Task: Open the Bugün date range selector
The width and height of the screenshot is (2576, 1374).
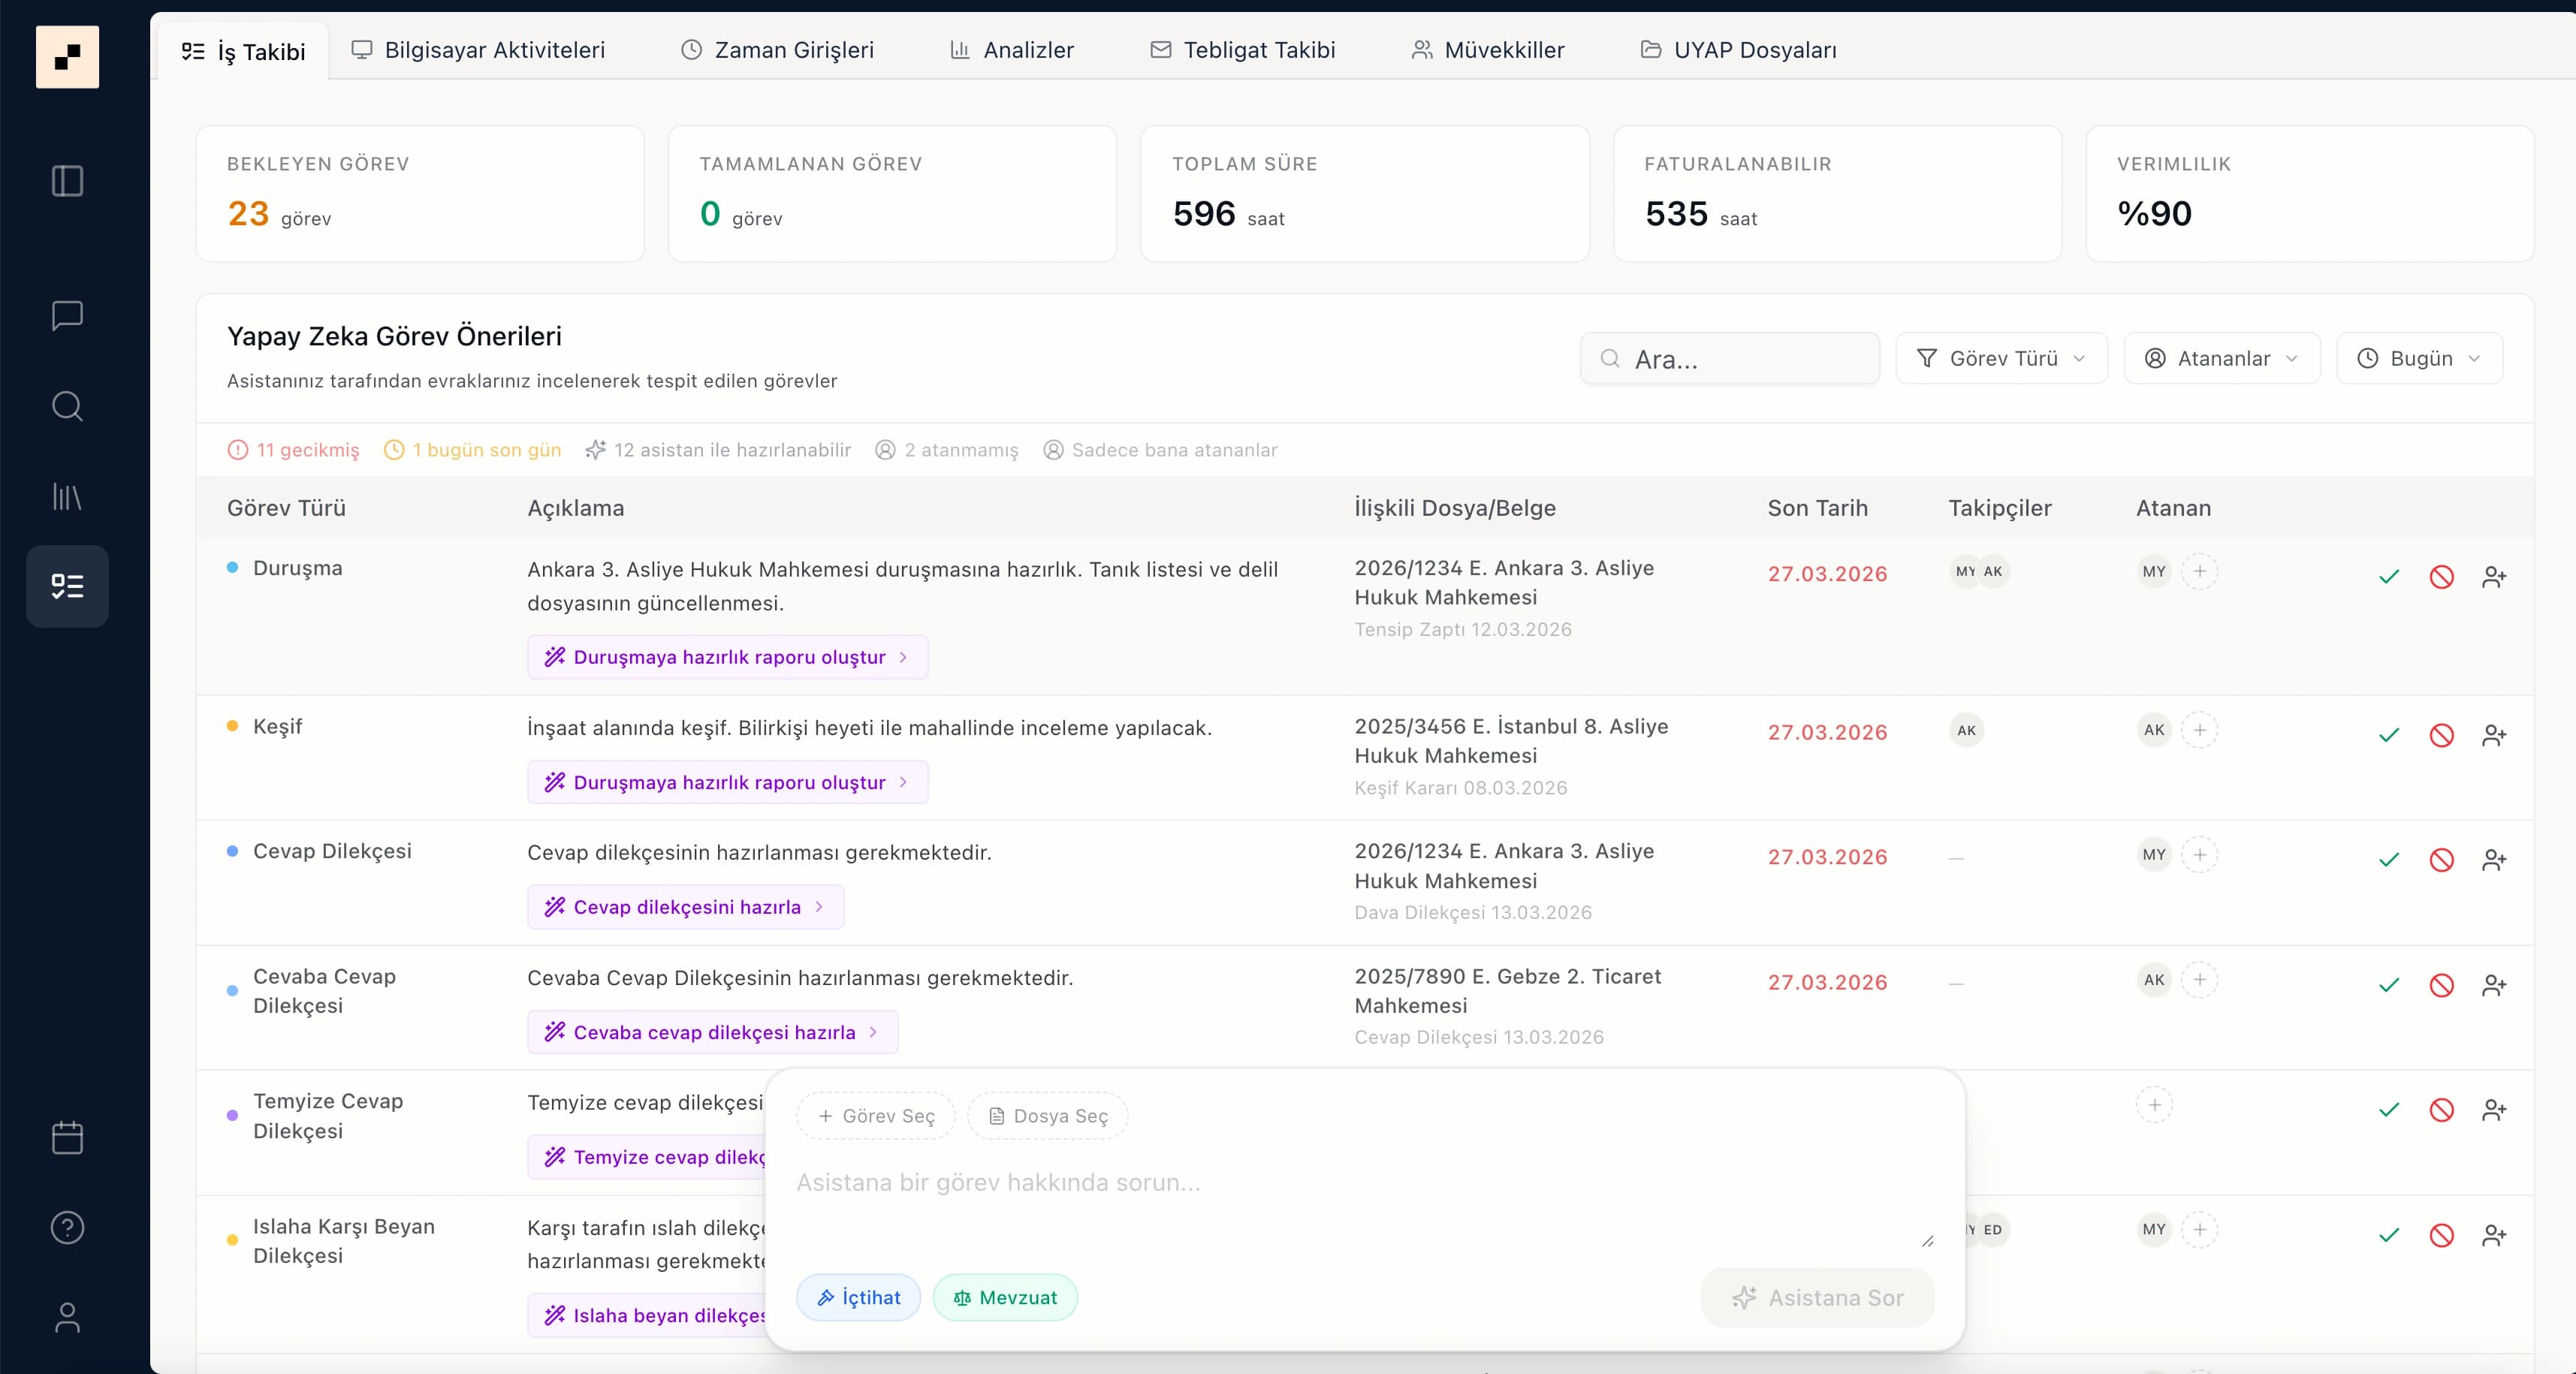Action: 2418,358
